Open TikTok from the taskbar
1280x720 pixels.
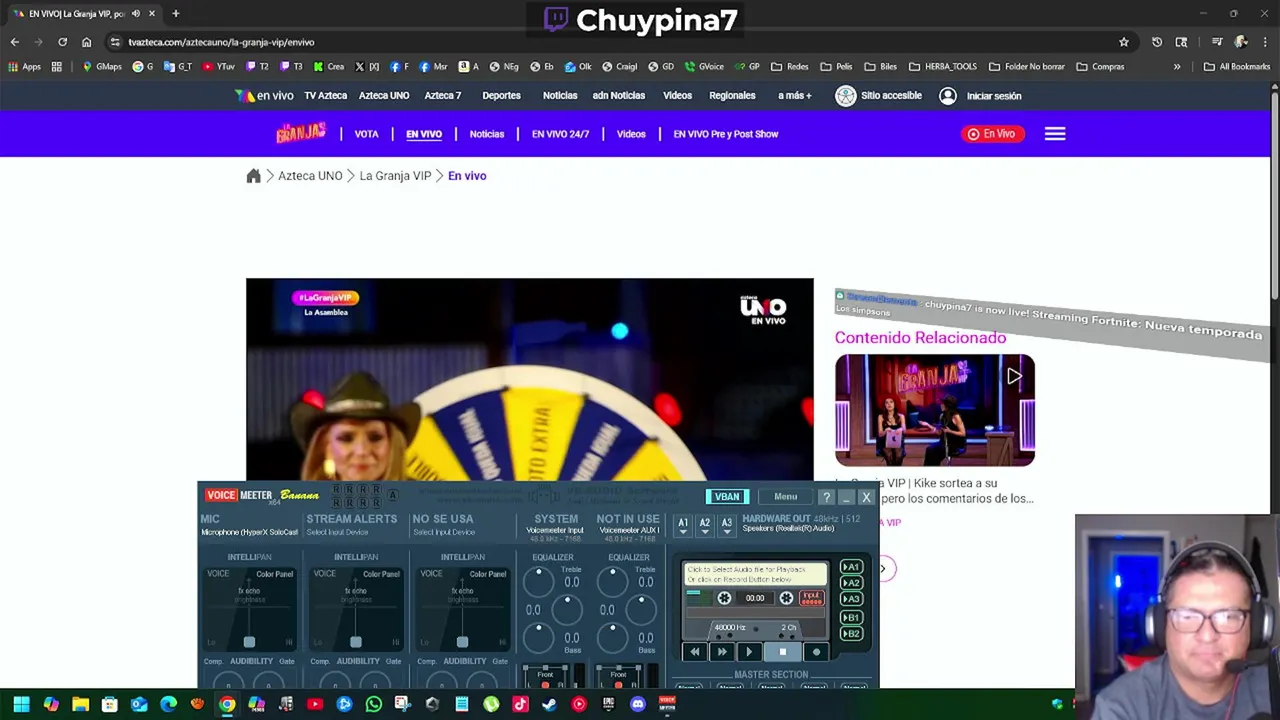(x=520, y=704)
